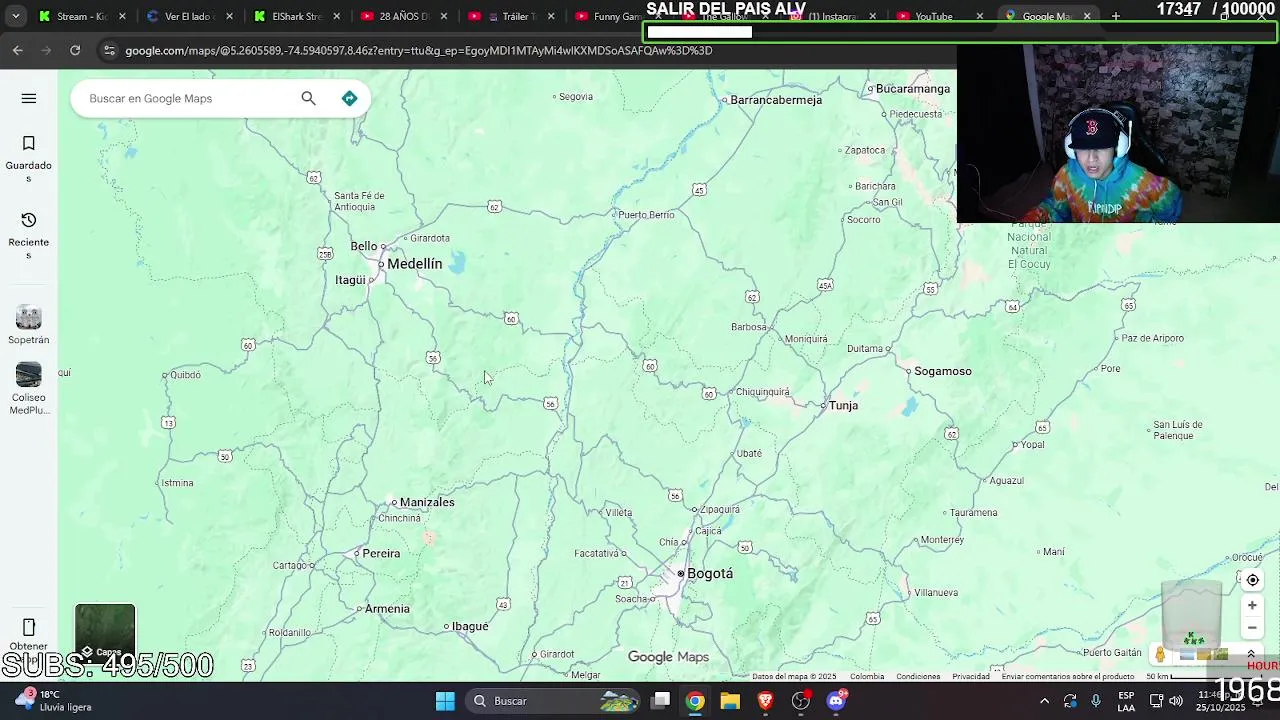This screenshot has height=720, width=1280.
Task: Click the Armenia city label
Action: [x=387, y=608]
